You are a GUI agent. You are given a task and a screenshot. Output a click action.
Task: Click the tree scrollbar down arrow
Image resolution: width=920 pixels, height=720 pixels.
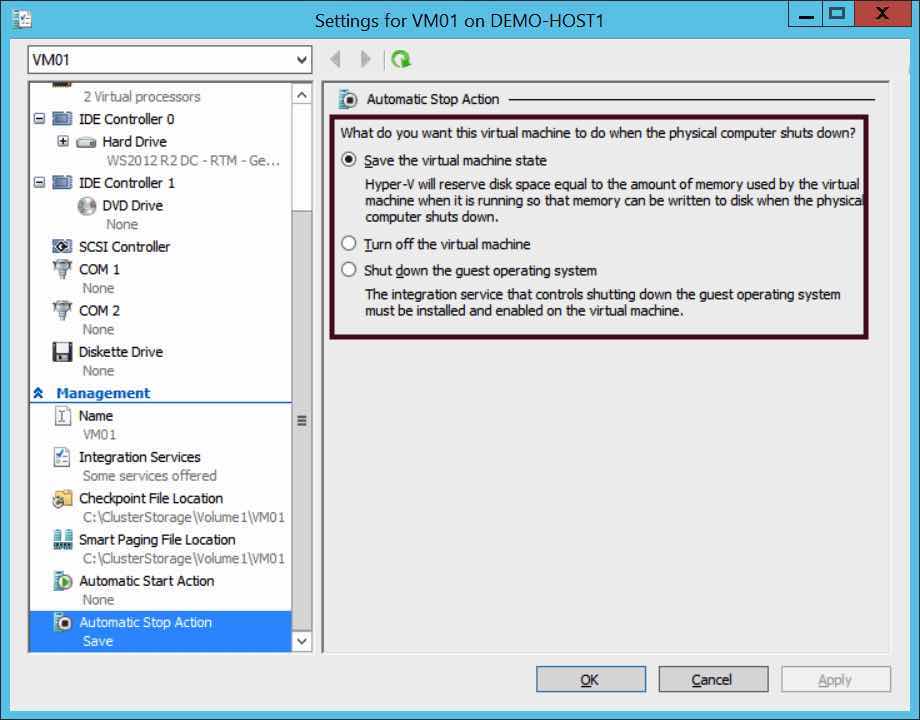pos(302,641)
